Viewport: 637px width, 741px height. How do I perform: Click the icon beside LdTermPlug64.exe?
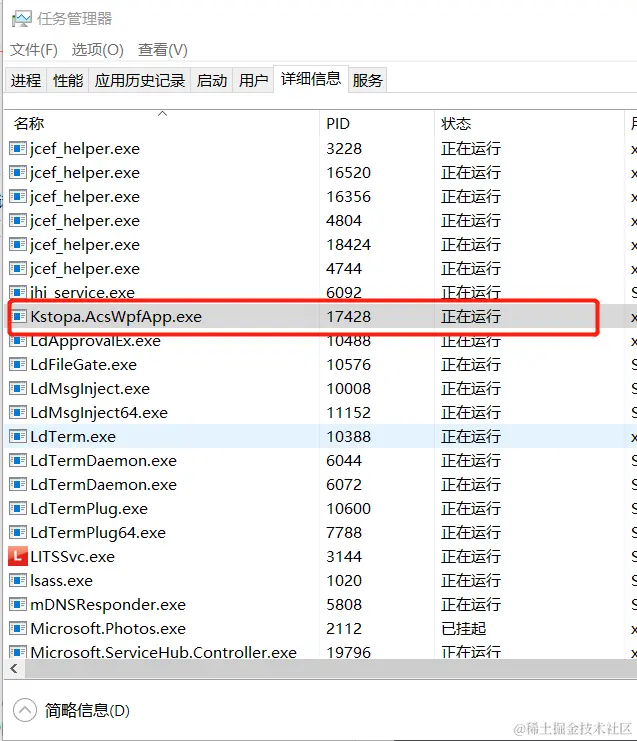(x=18, y=533)
